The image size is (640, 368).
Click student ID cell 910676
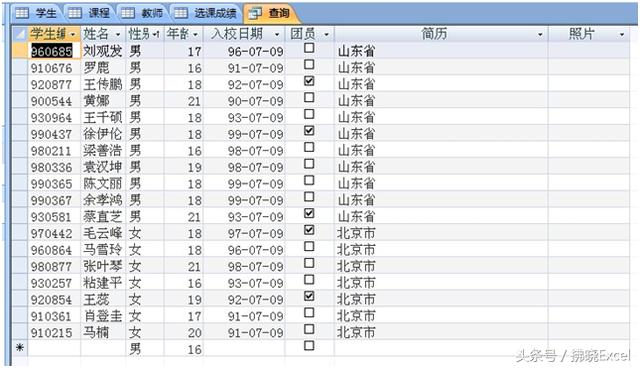coord(54,68)
